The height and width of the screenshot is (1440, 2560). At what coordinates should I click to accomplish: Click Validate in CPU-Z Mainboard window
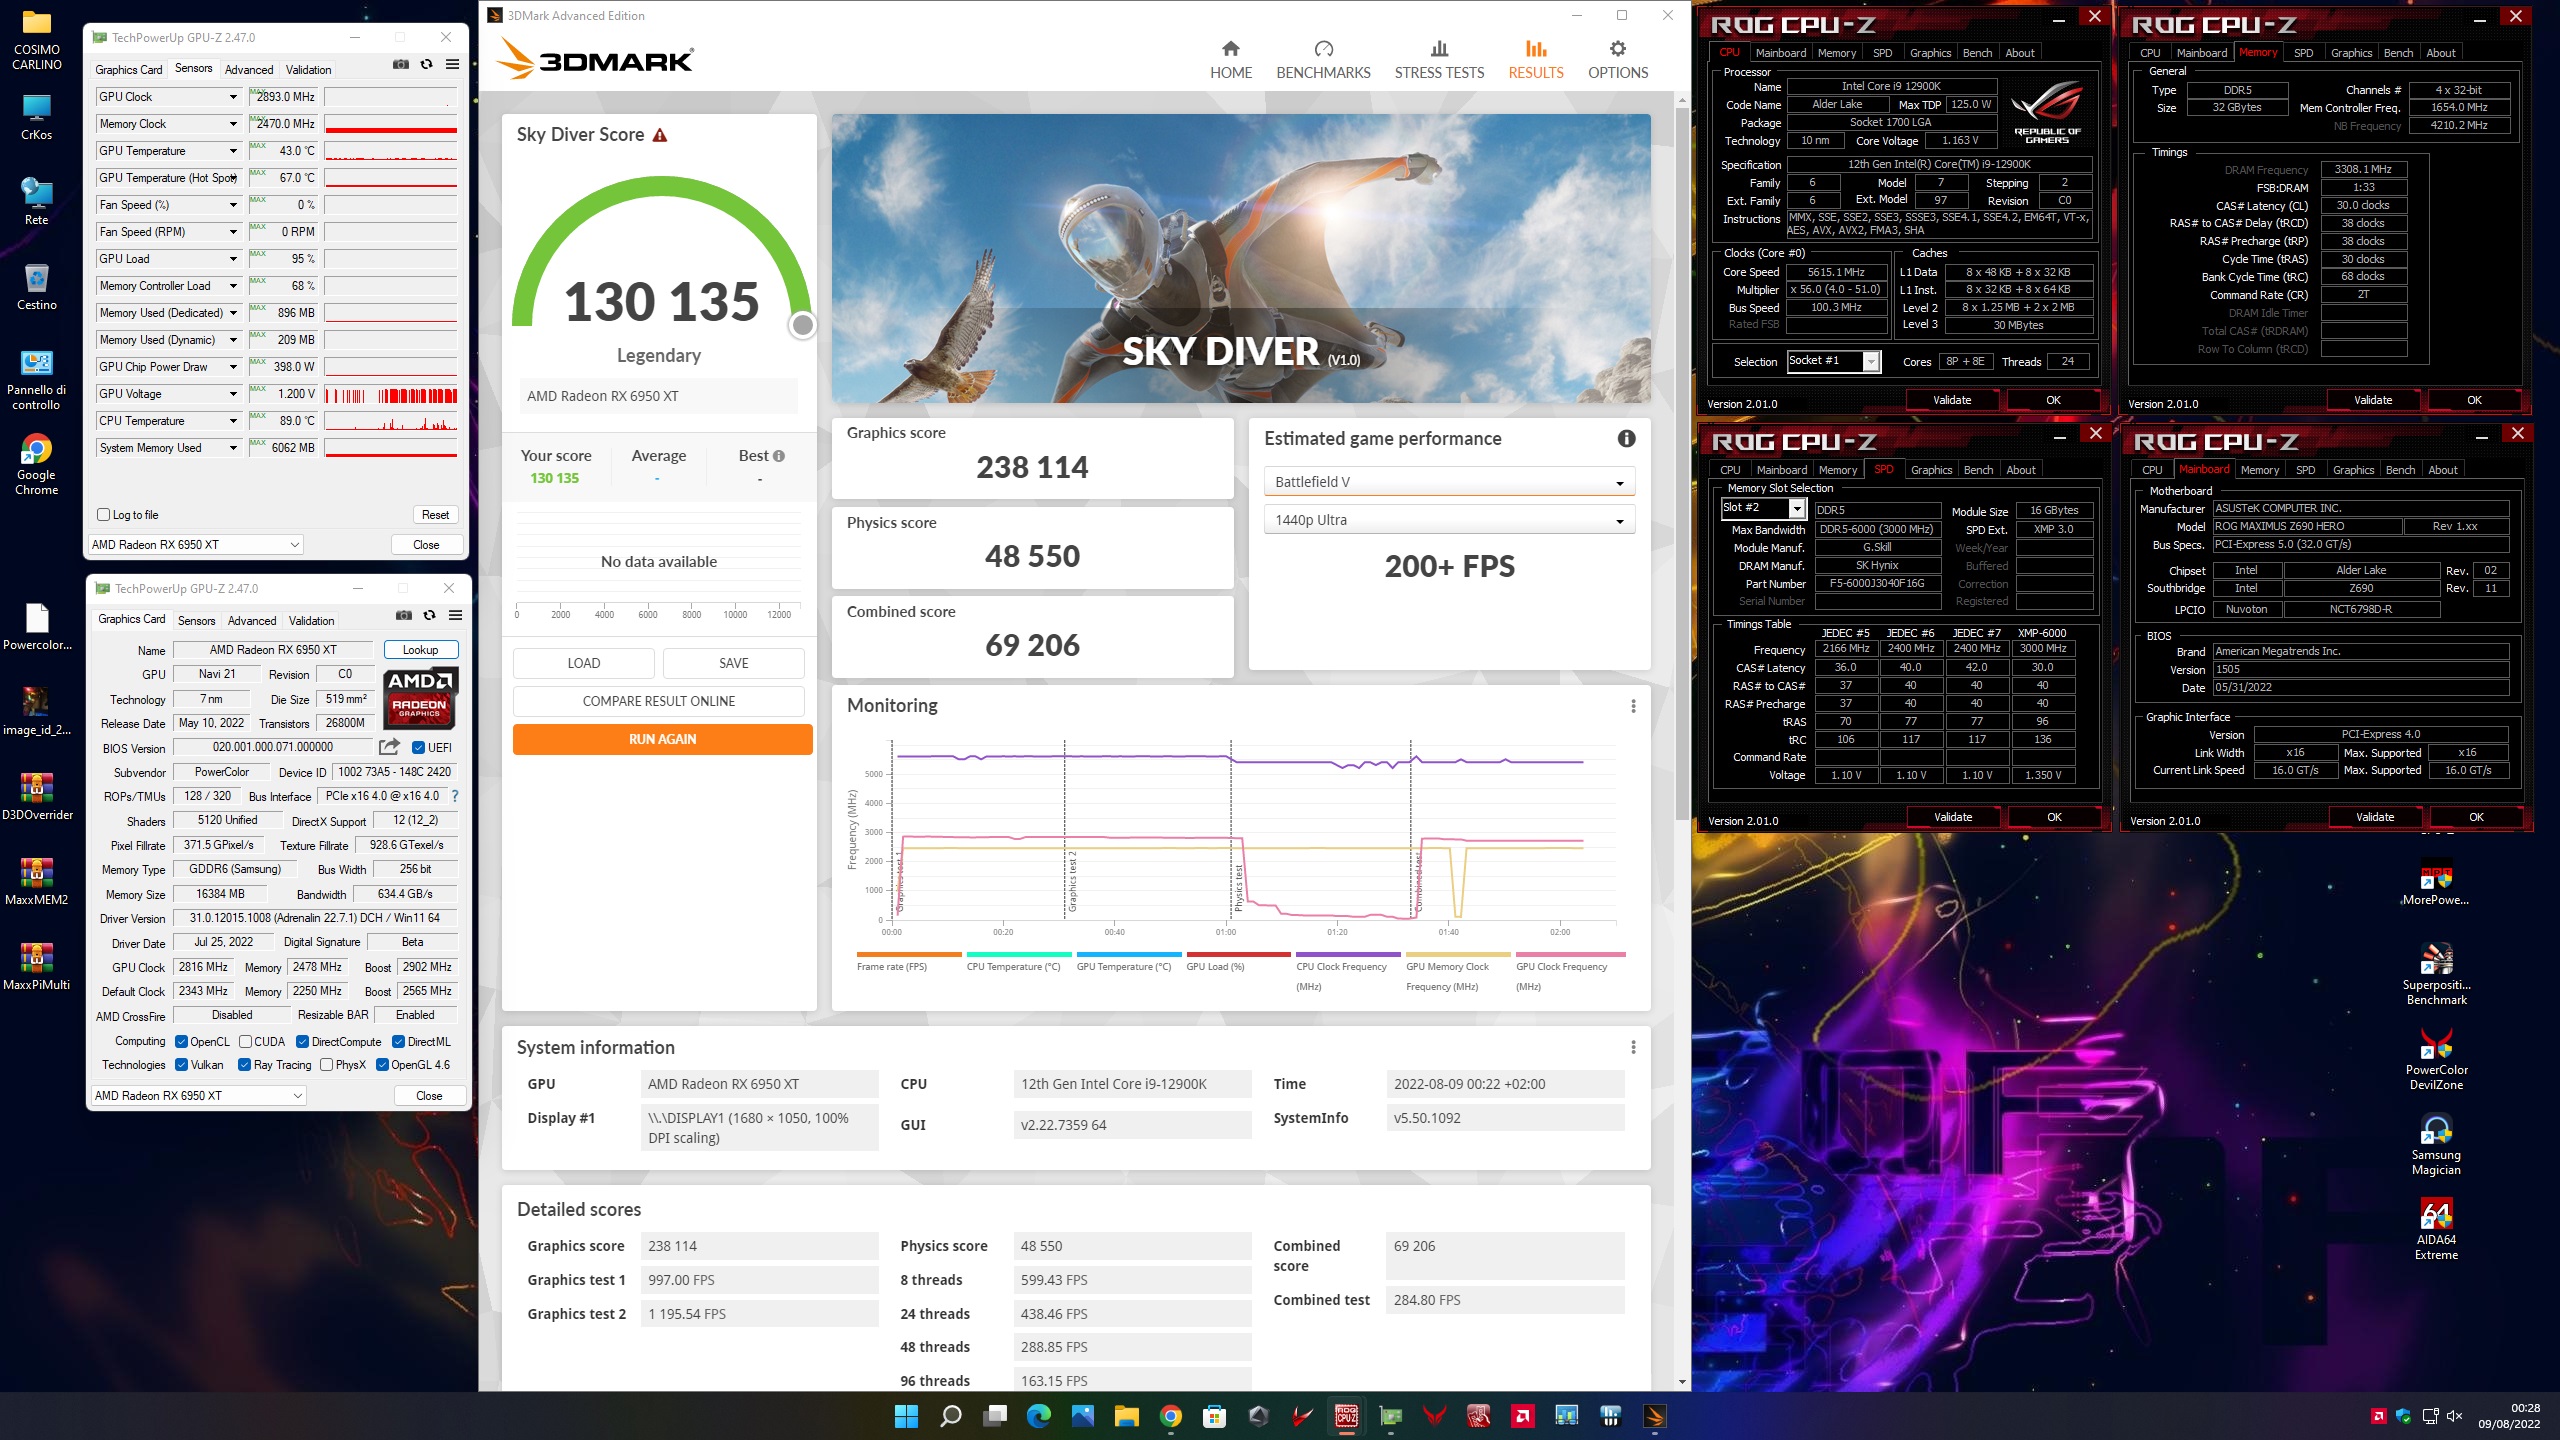tap(2375, 817)
